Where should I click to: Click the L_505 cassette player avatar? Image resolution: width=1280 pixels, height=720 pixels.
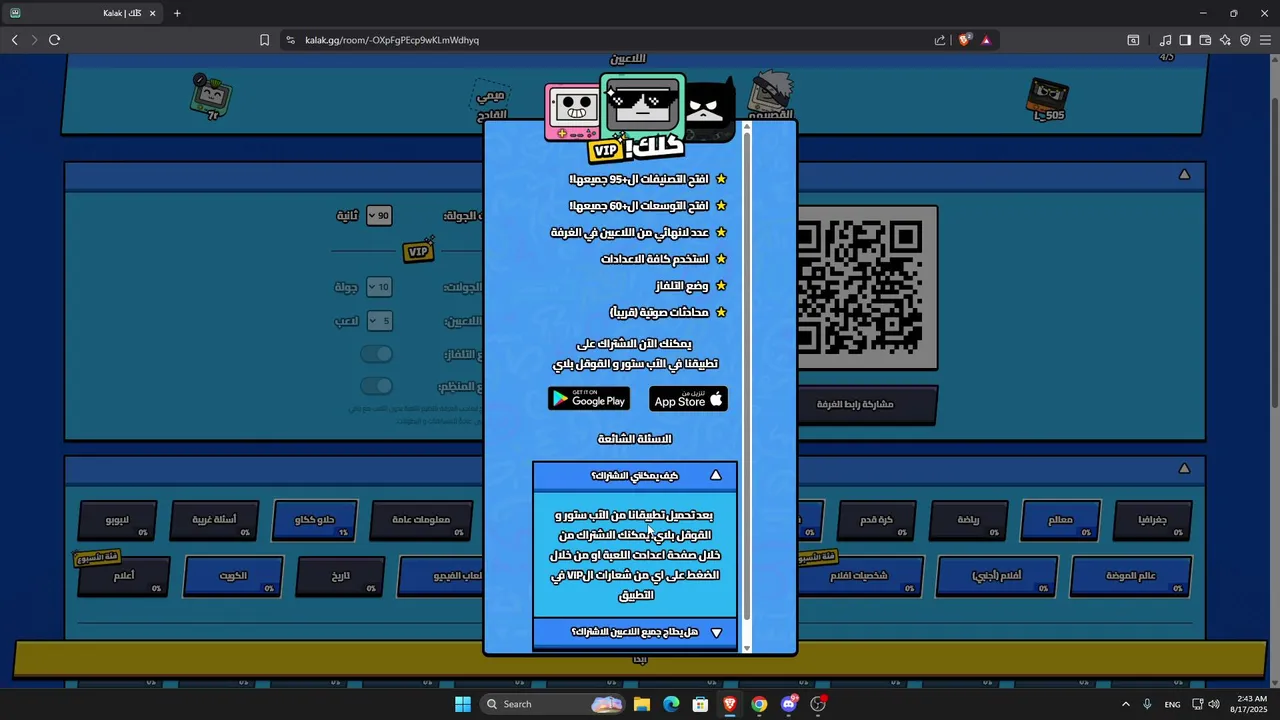coord(1048,100)
